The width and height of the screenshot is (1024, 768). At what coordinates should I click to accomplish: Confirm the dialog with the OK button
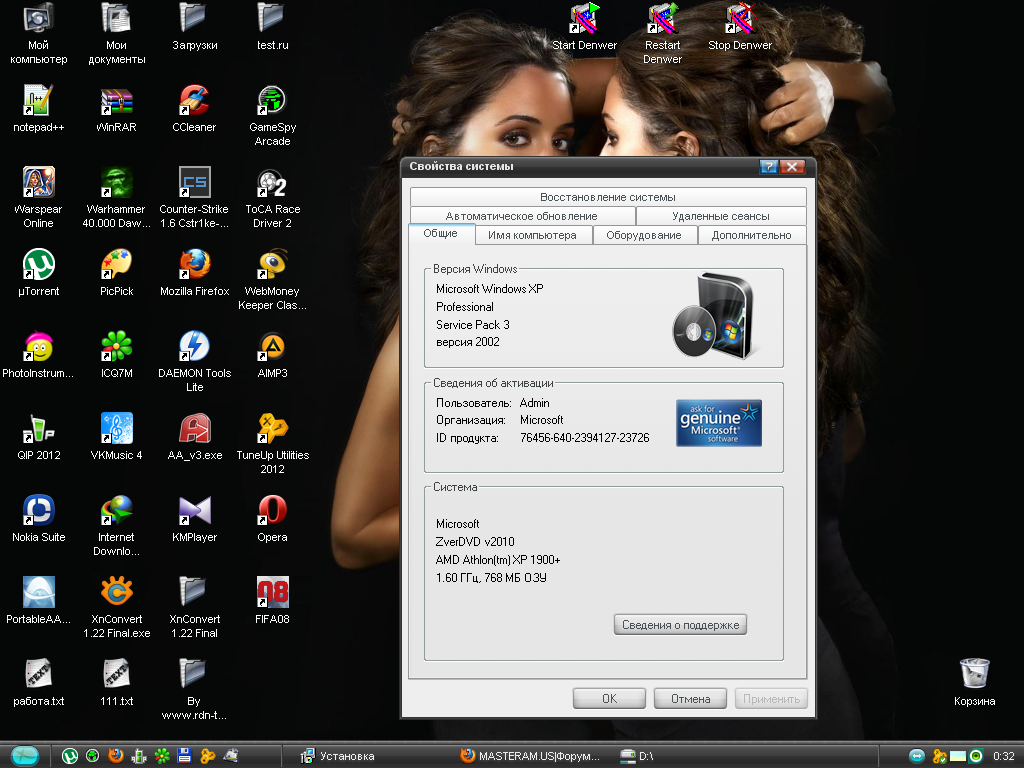[x=609, y=699]
